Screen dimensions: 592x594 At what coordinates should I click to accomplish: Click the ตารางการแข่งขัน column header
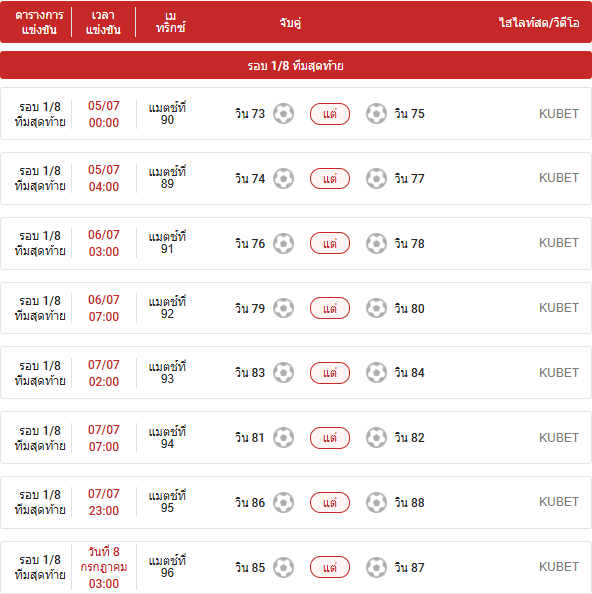point(39,22)
